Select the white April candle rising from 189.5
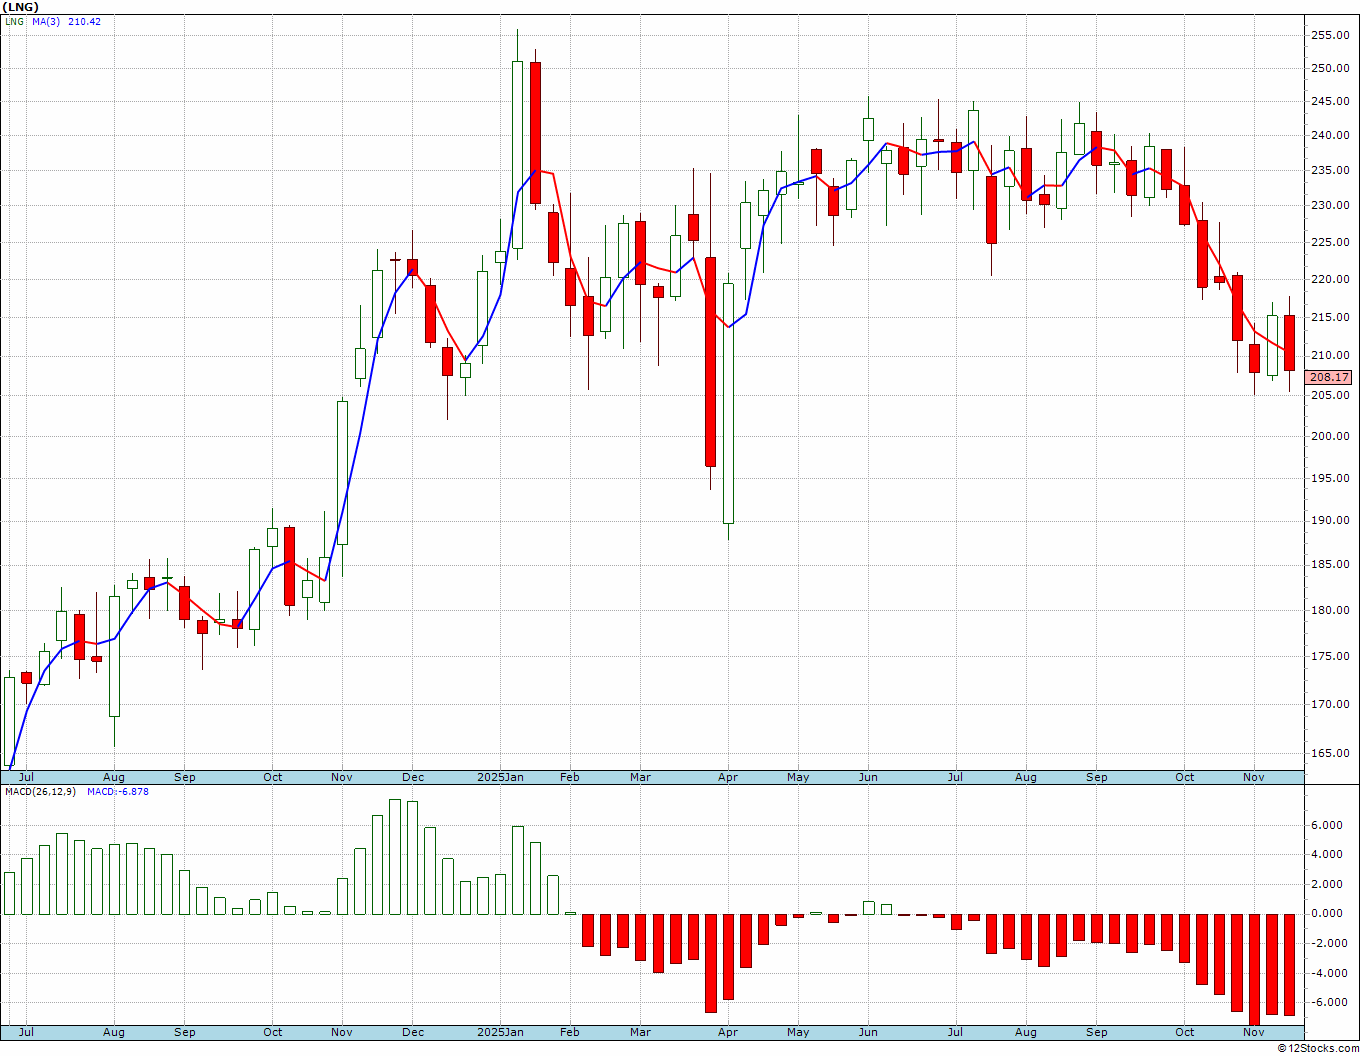The height and width of the screenshot is (1056, 1360). tap(728, 403)
